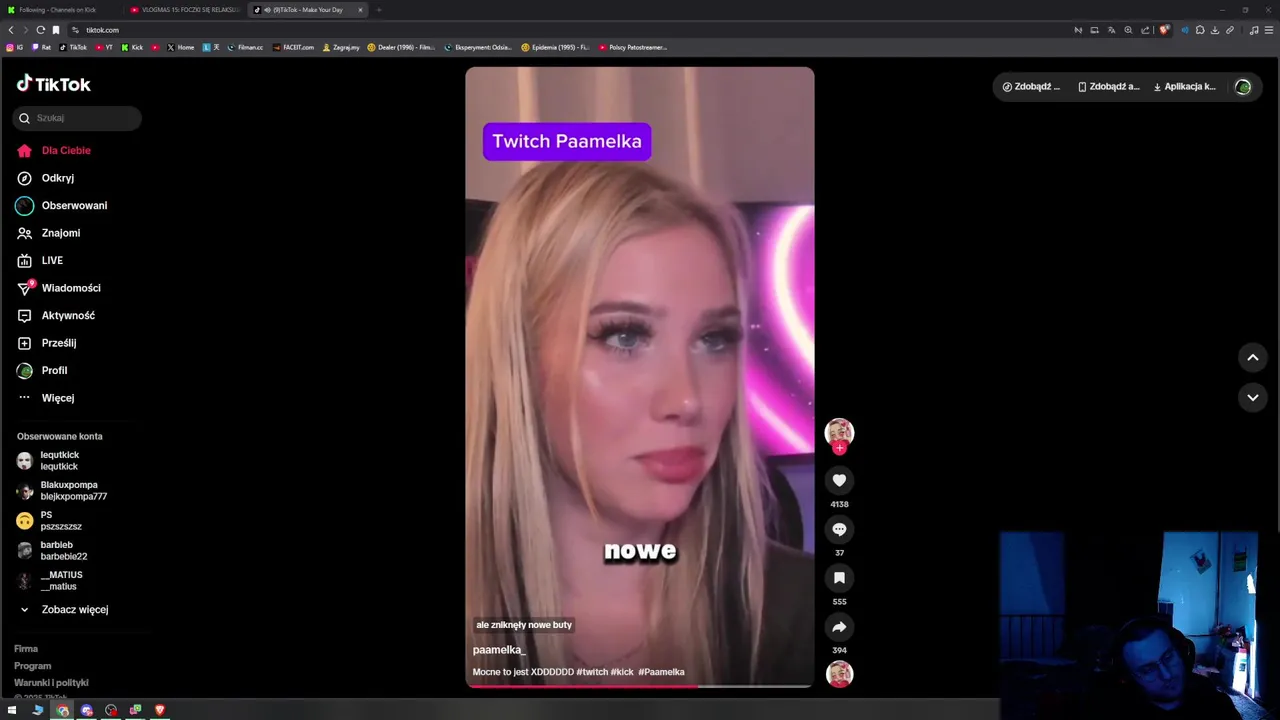
Task: Open the creator's avatar beside the video
Action: point(839,432)
